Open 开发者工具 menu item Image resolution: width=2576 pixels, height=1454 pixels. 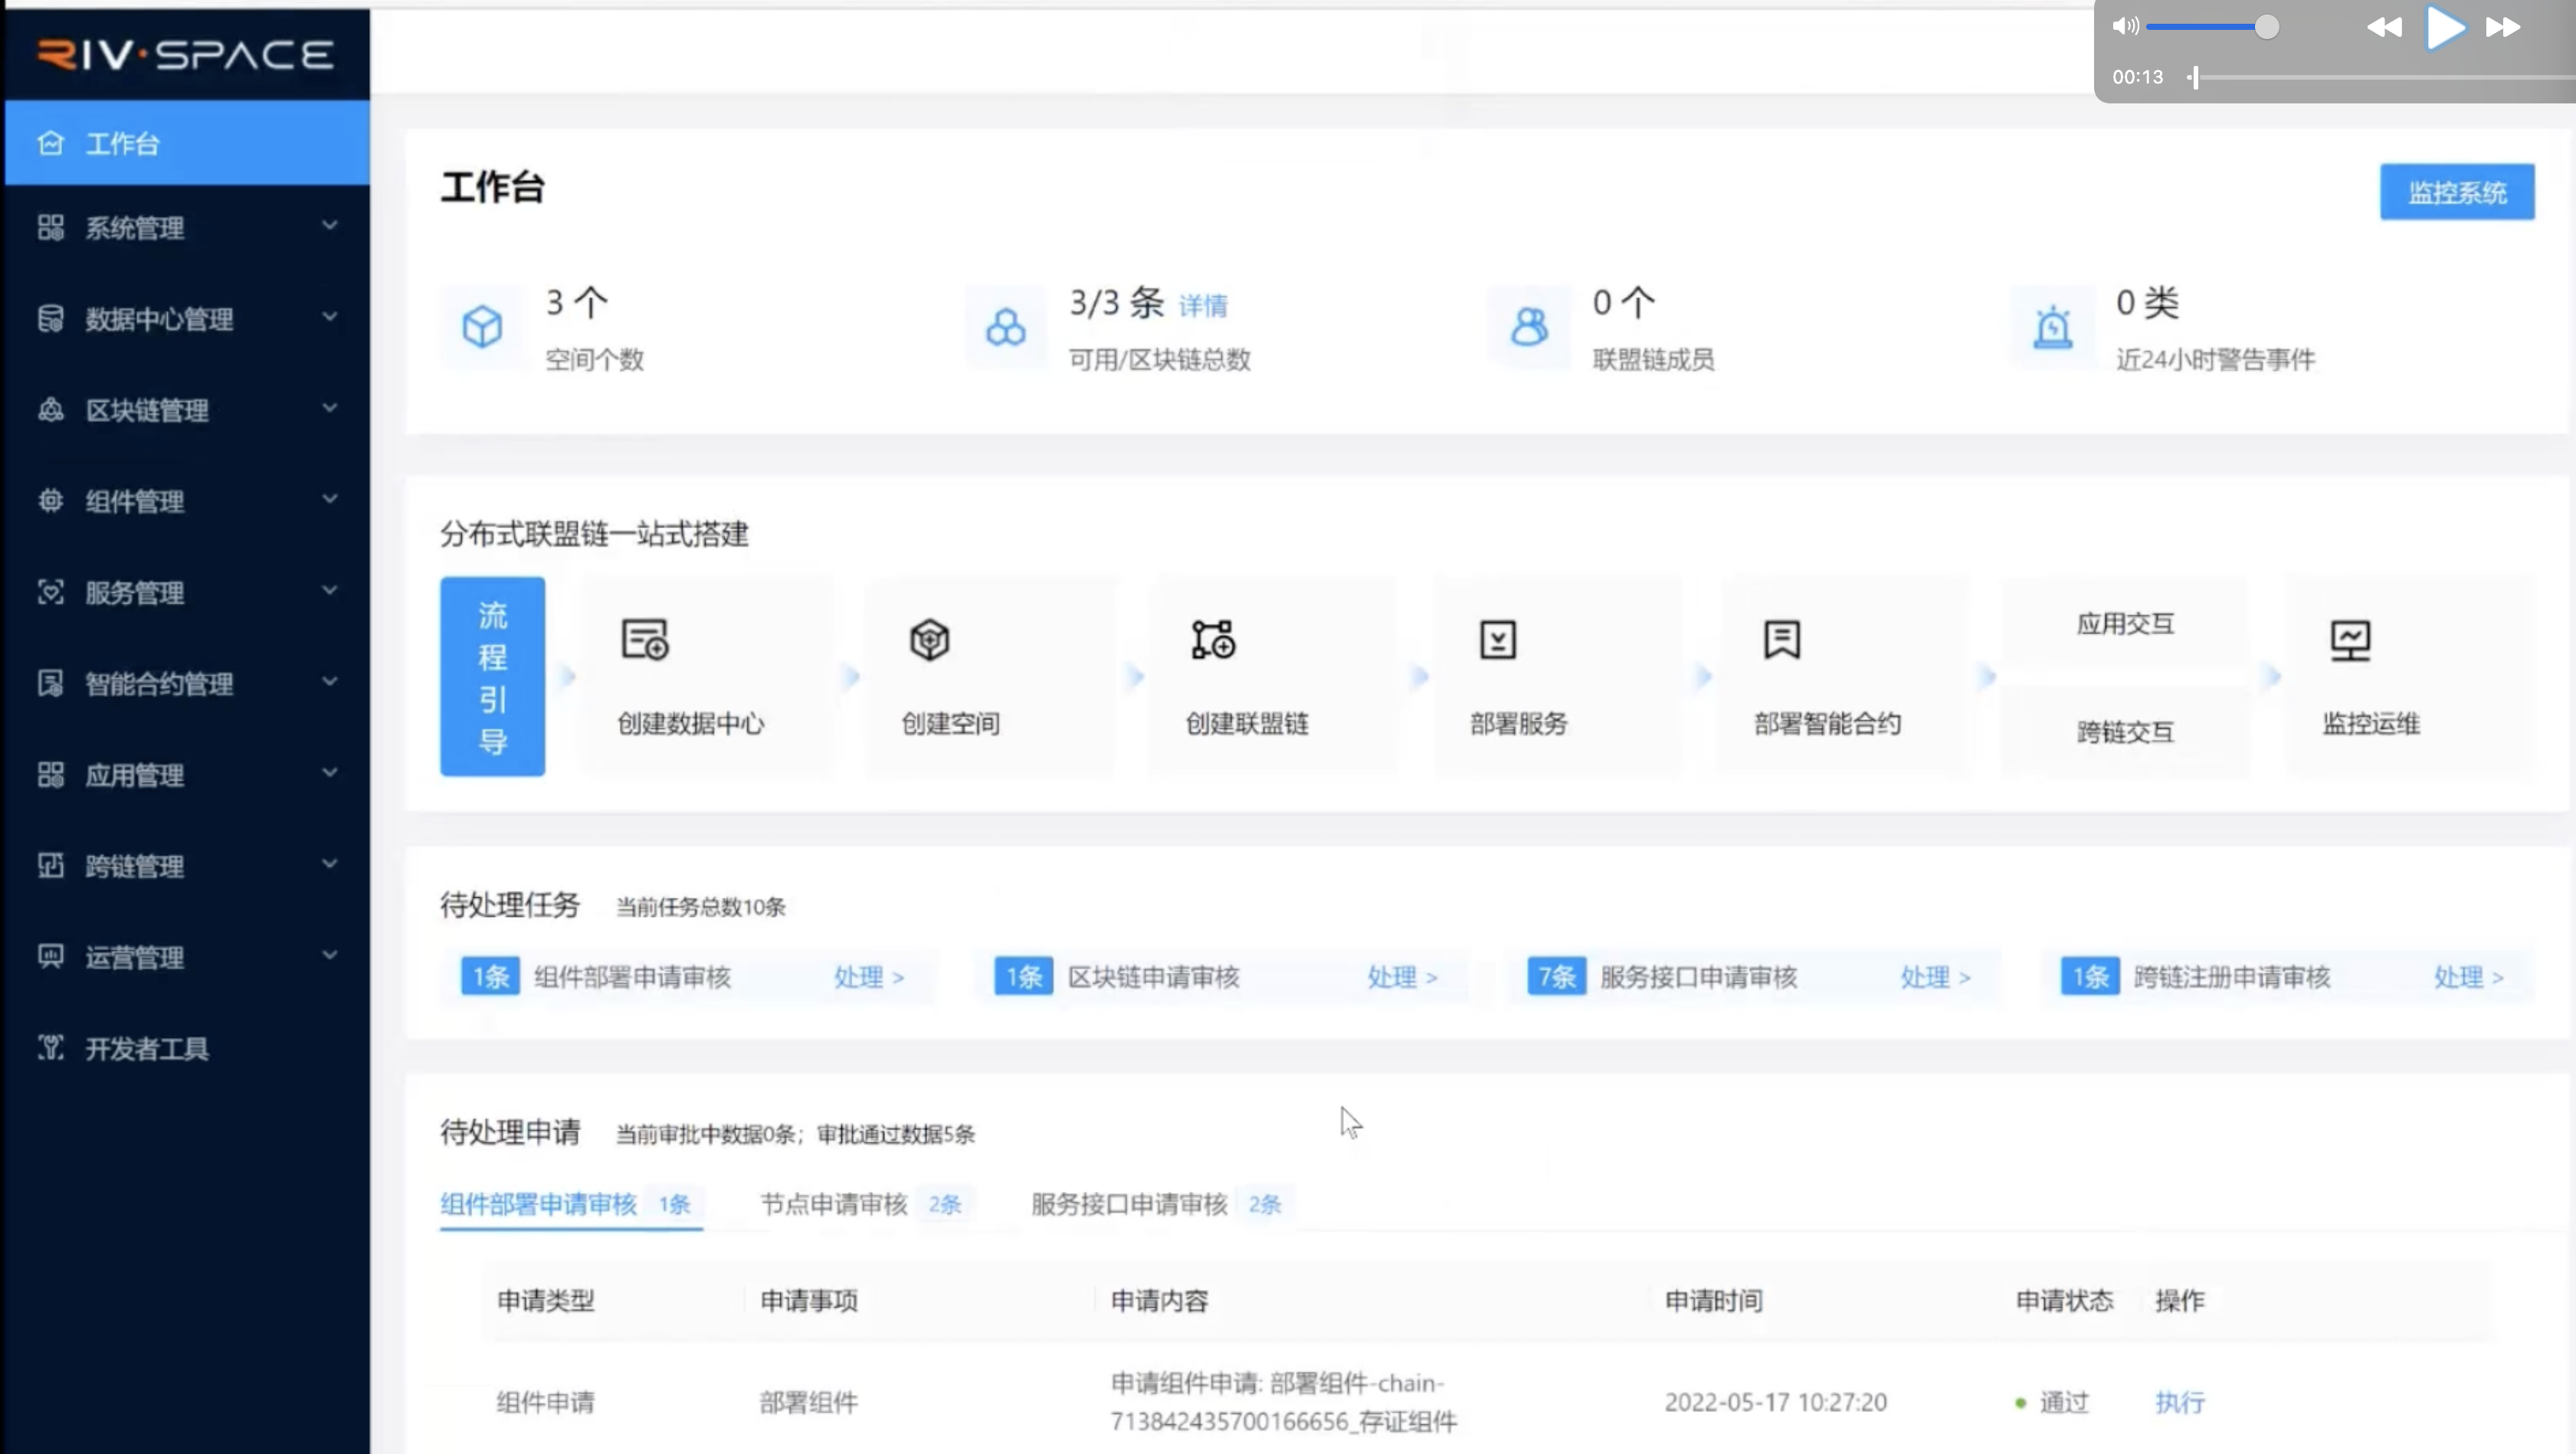(187, 1048)
